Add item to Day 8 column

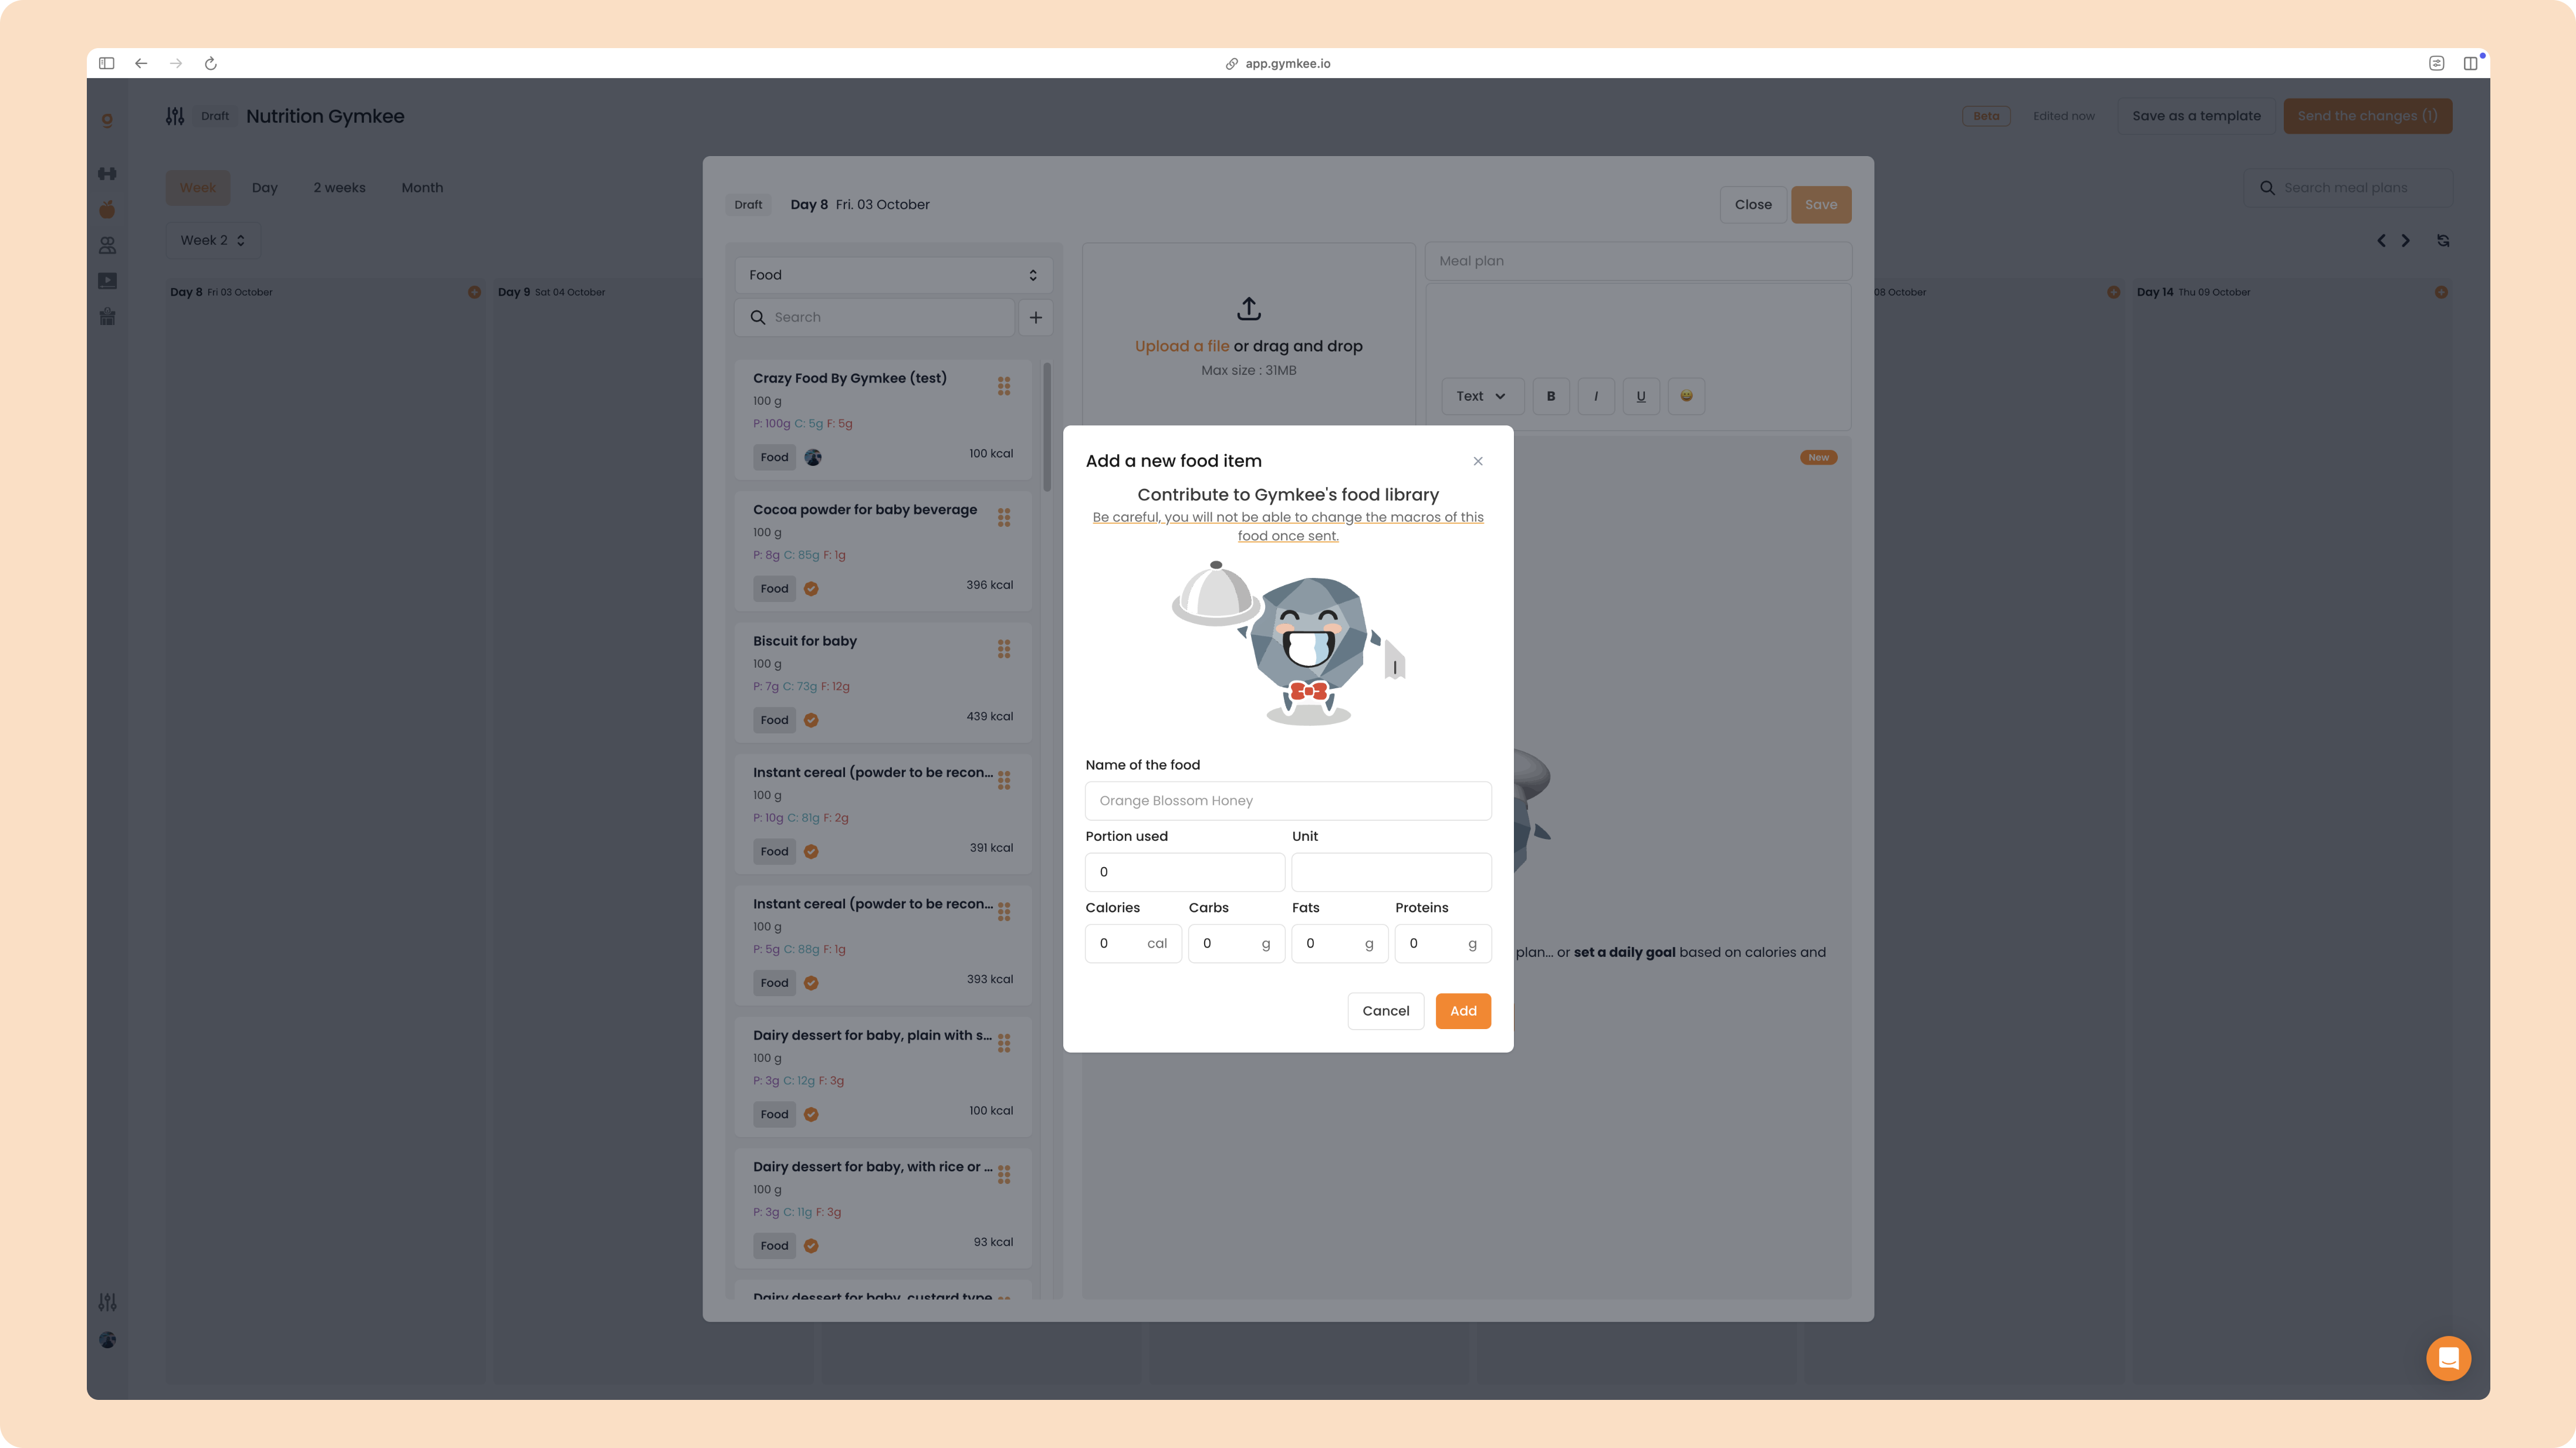pyautogui.click(x=474, y=292)
